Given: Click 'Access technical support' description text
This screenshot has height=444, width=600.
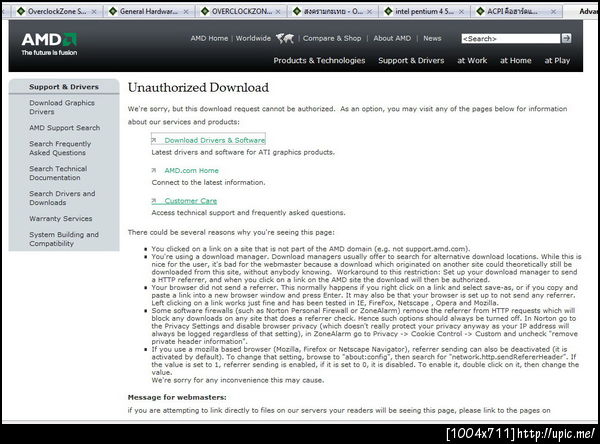Looking at the screenshot, I should 248,213.
